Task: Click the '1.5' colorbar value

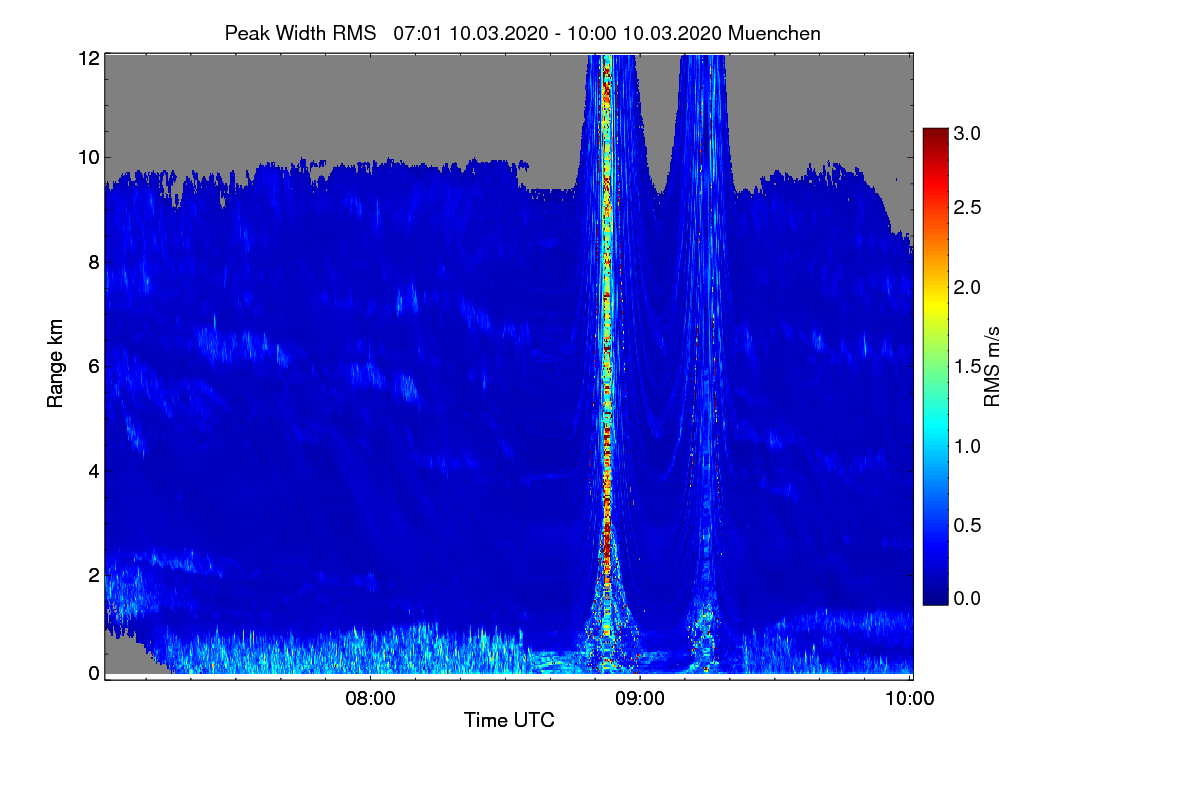Action: tap(967, 366)
